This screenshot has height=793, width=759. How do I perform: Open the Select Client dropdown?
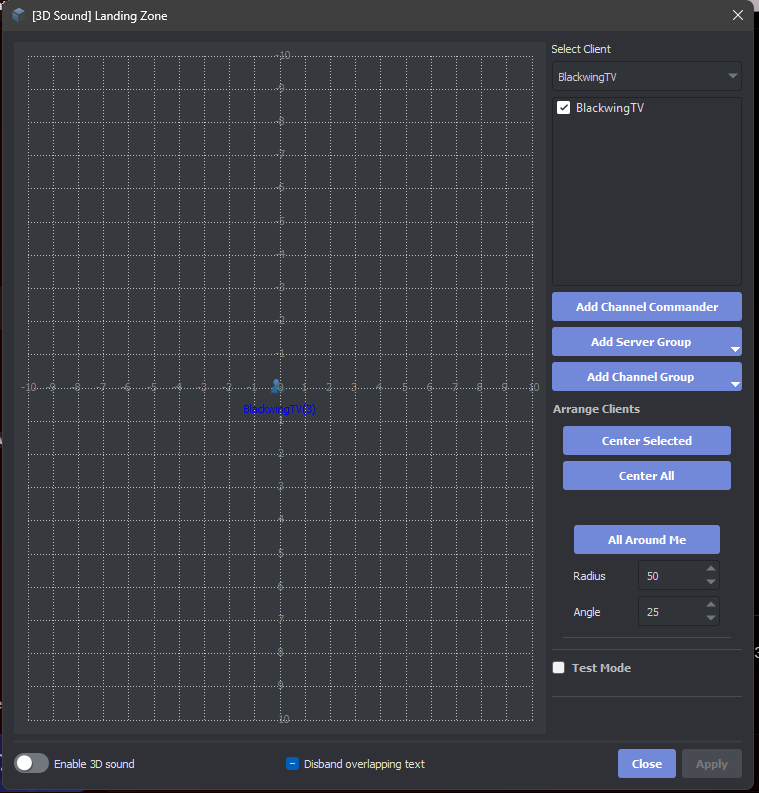coord(646,76)
